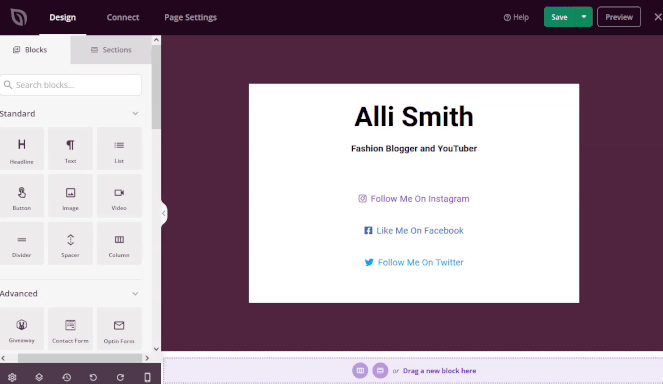This screenshot has width=663, height=384.
Task: Select the Headline block
Action: [x=22, y=148]
